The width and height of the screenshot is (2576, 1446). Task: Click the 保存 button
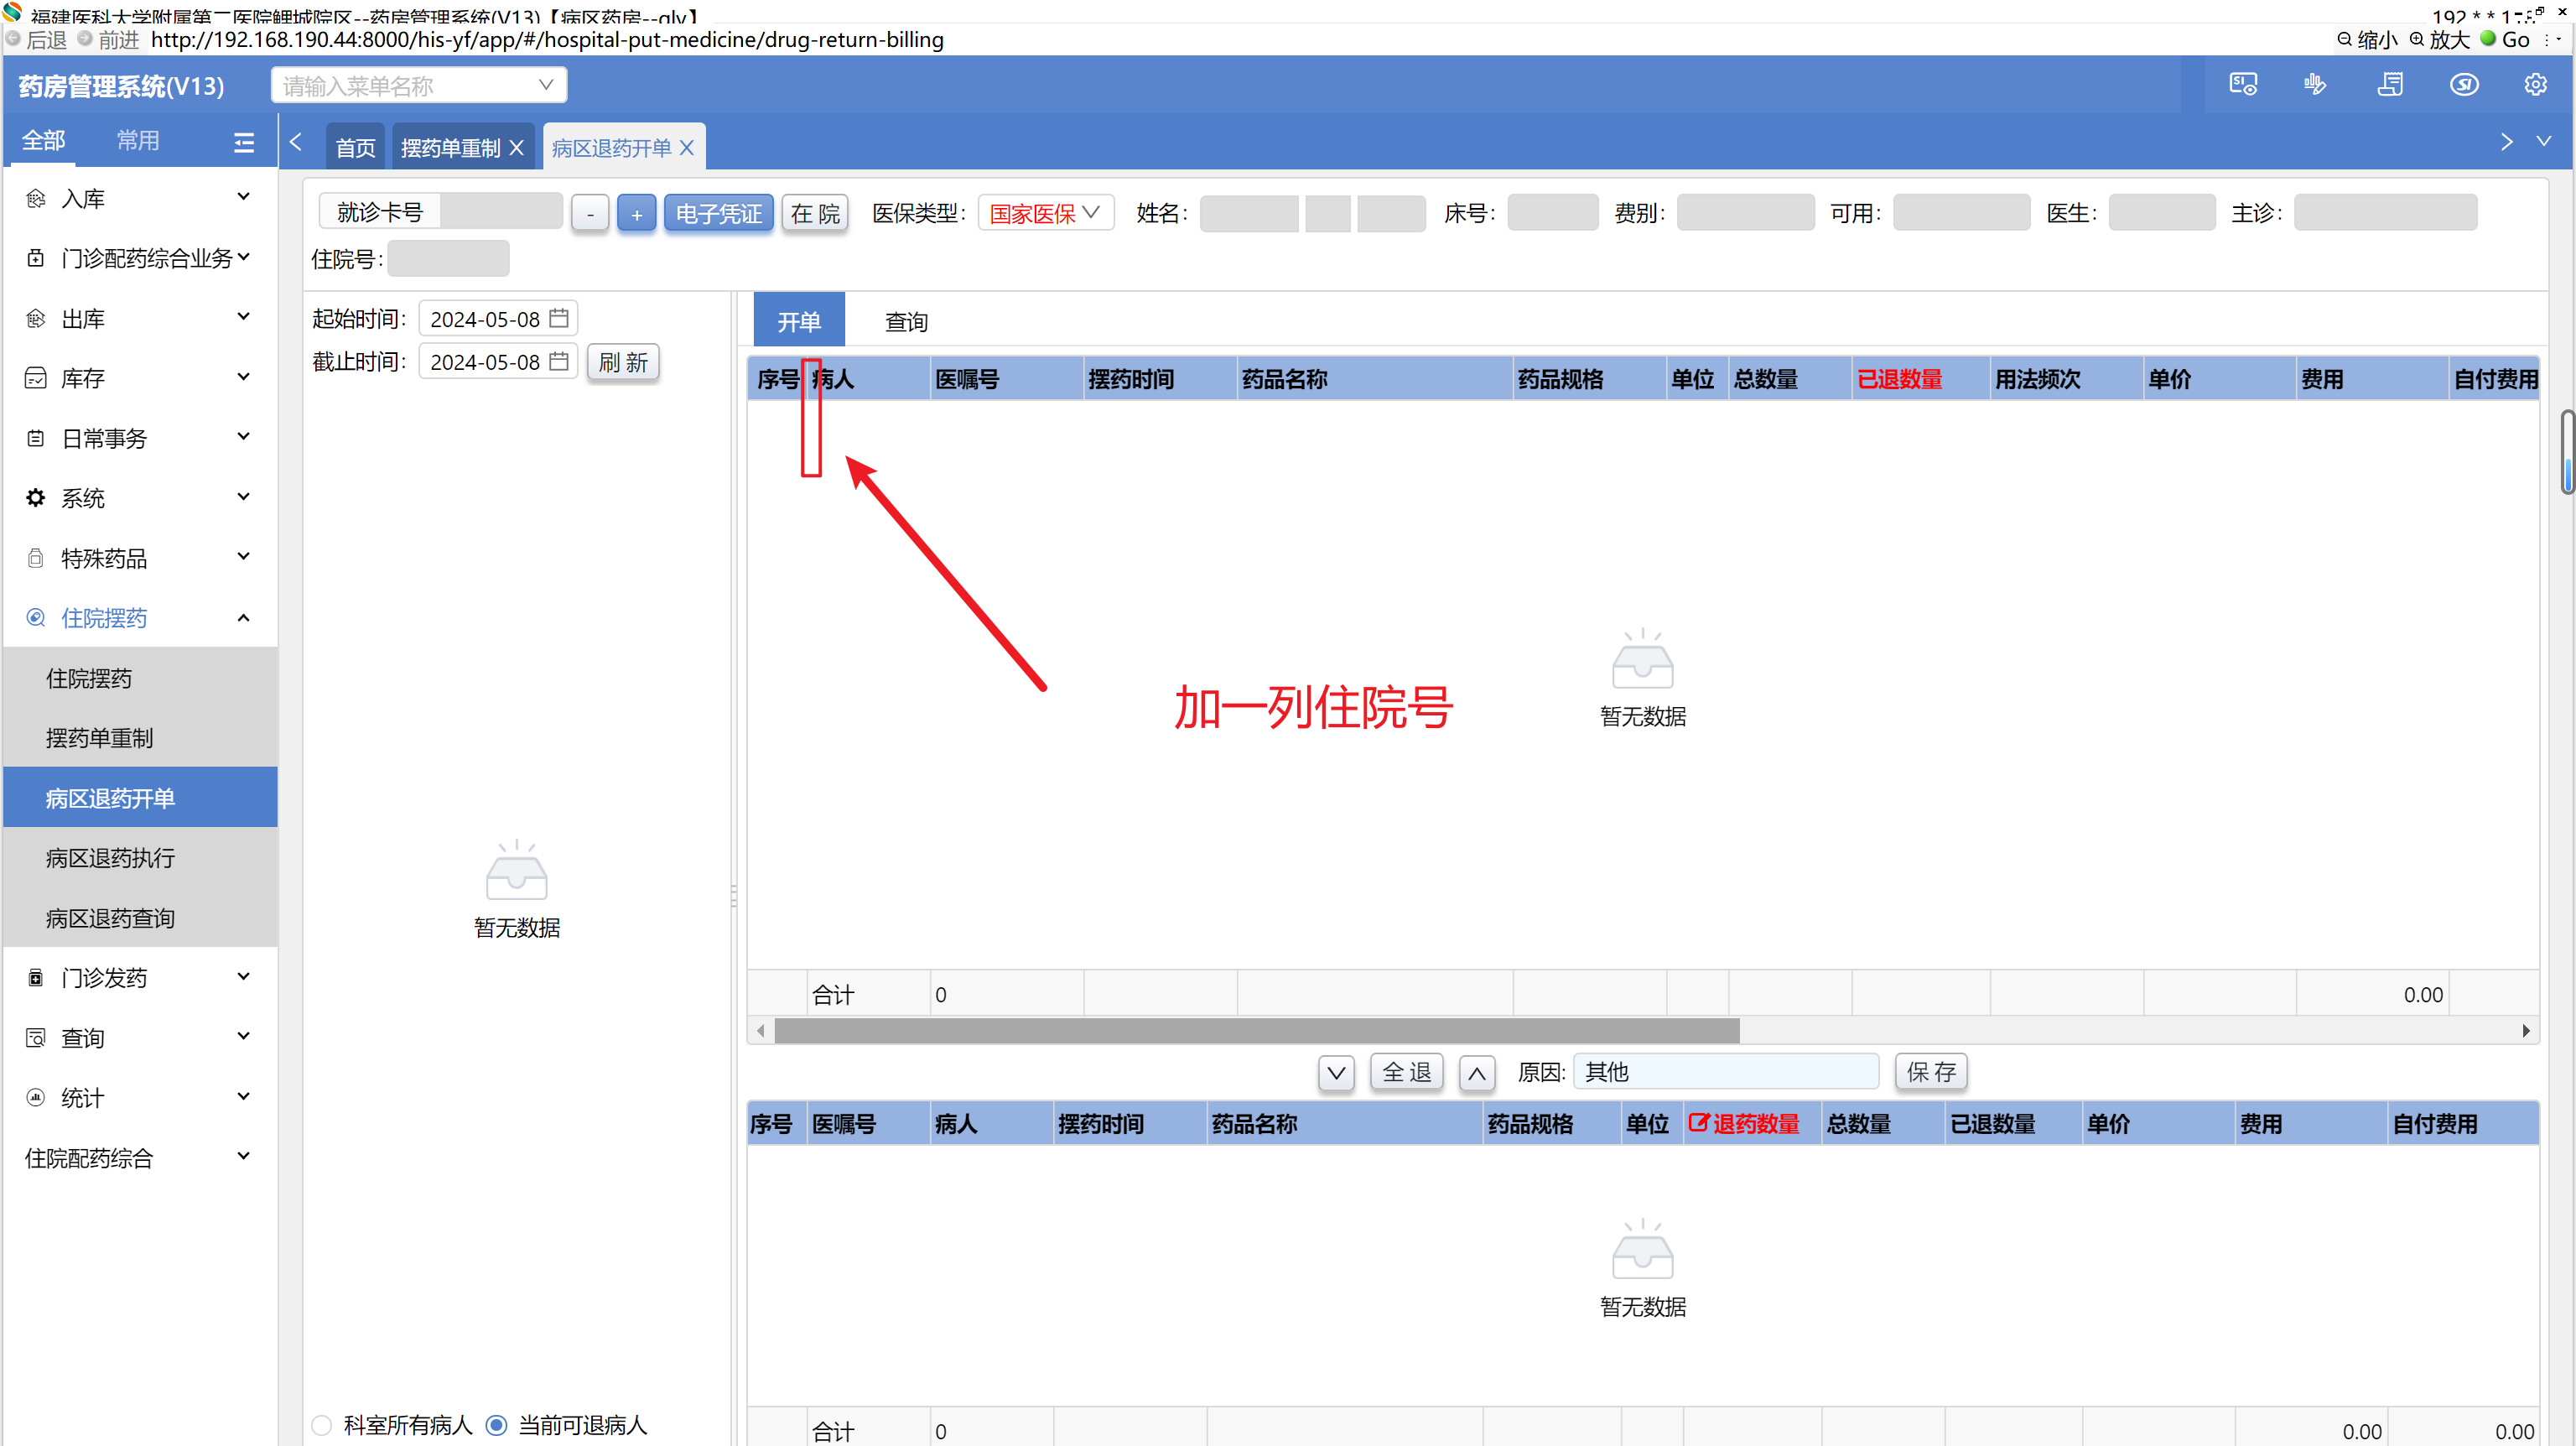1930,1072
